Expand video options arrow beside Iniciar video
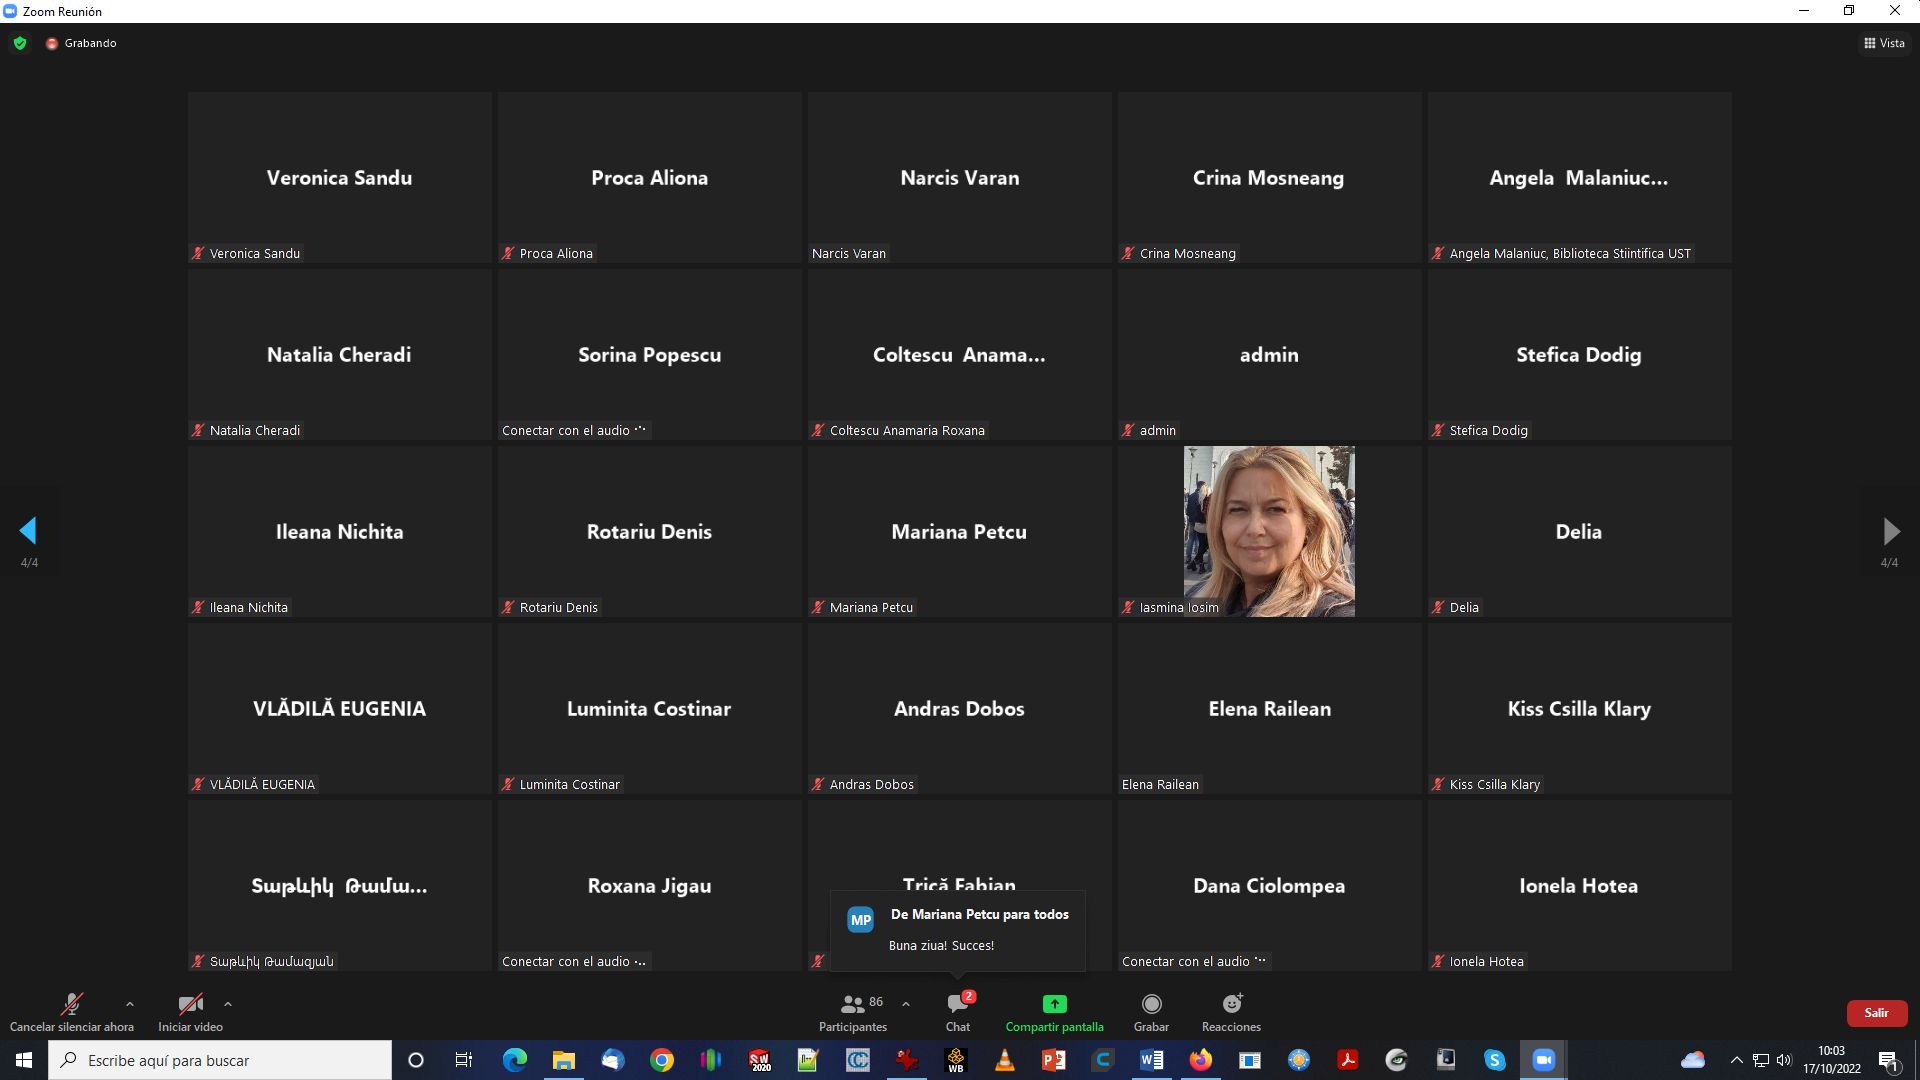Image resolution: width=1920 pixels, height=1080 pixels. tap(228, 1004)
